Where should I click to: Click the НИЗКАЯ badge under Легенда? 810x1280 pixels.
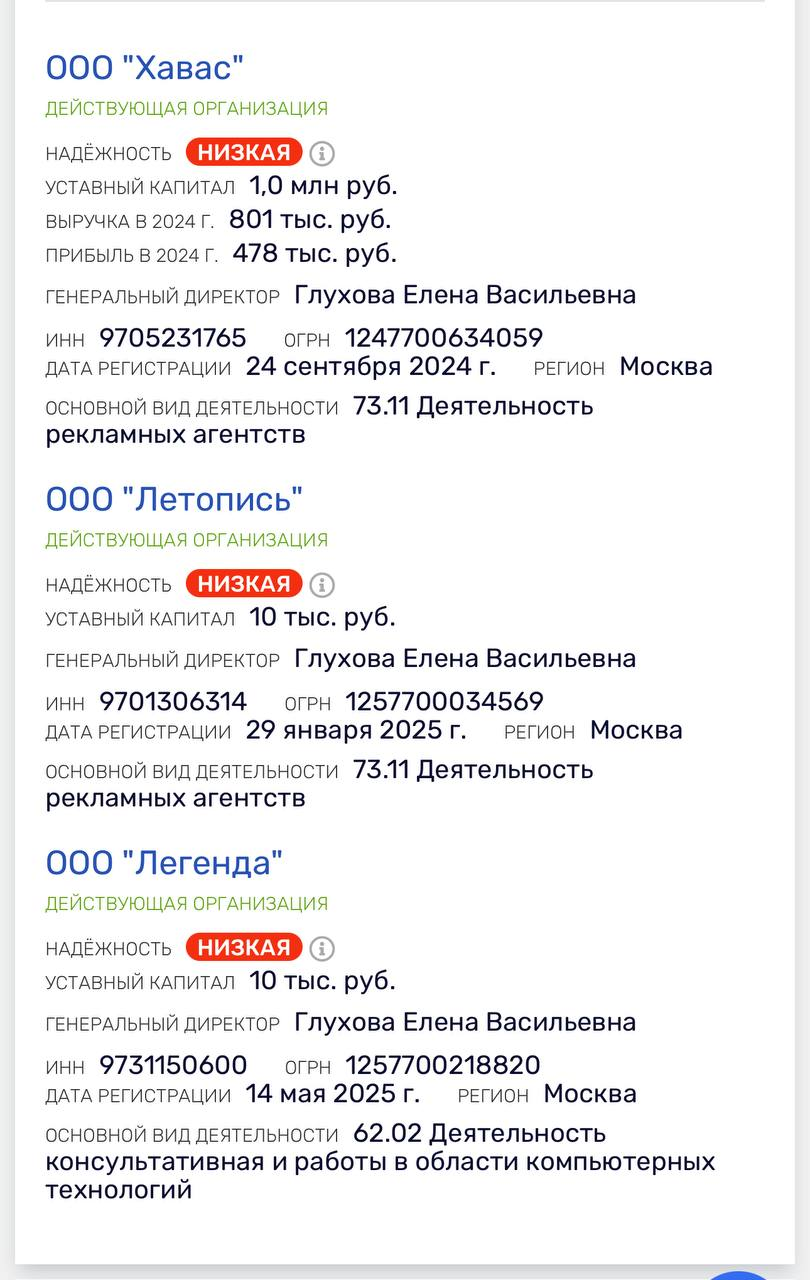point(244,947)
